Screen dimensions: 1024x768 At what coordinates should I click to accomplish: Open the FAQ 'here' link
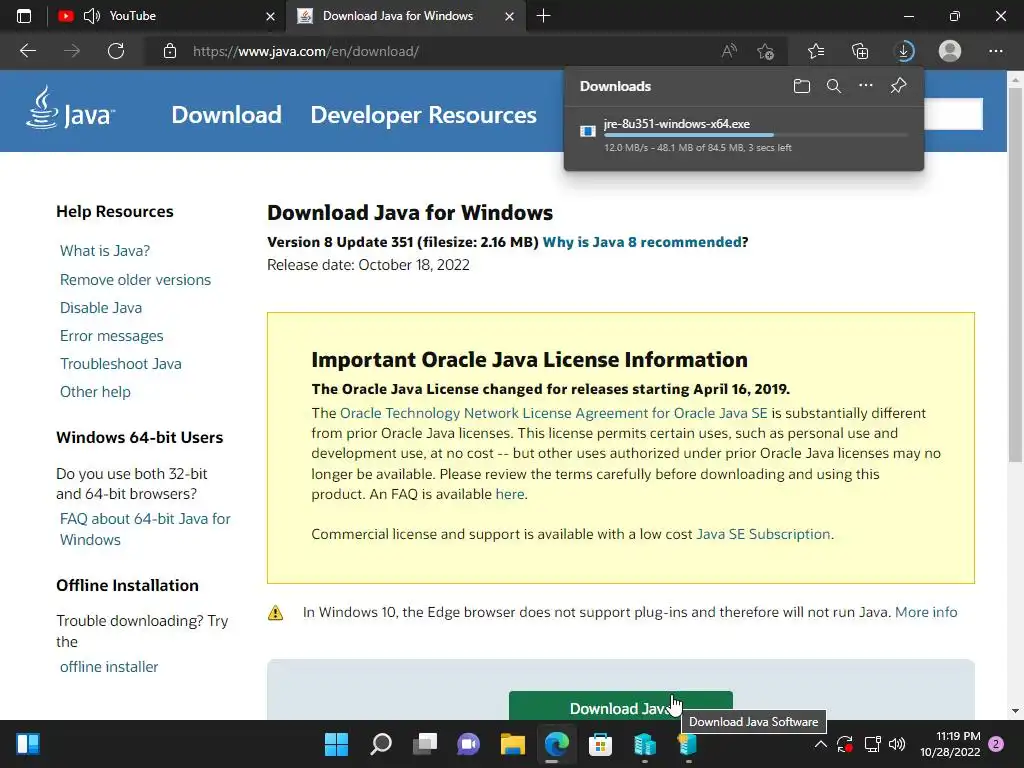point(510,494)
